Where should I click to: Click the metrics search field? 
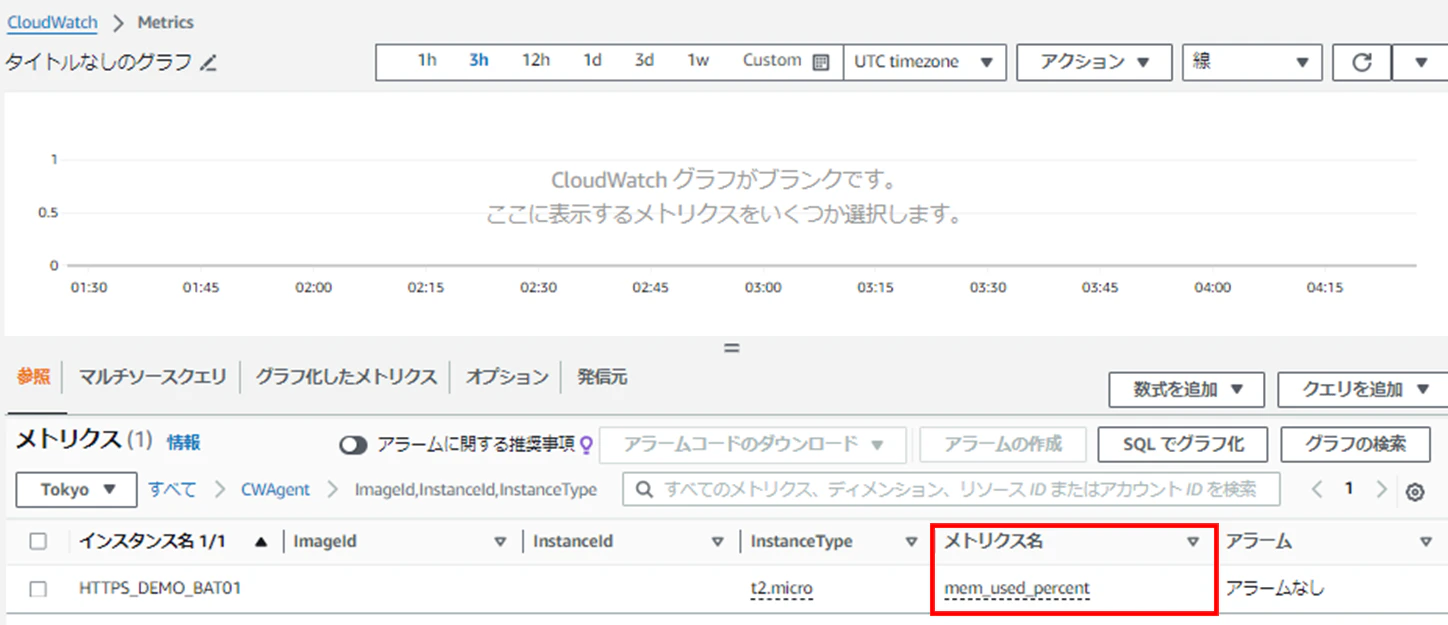coord(951,490)
